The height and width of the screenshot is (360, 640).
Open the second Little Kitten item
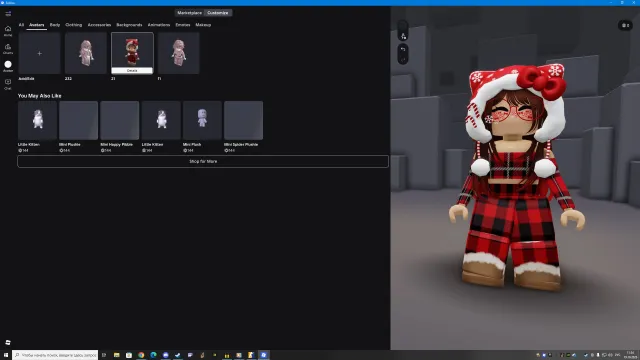tap(161, 120)
